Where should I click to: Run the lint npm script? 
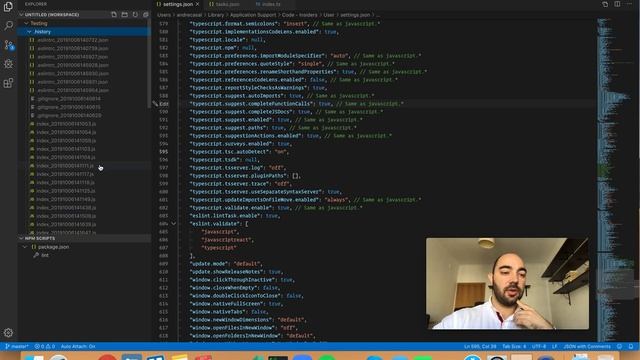(45, 255)
